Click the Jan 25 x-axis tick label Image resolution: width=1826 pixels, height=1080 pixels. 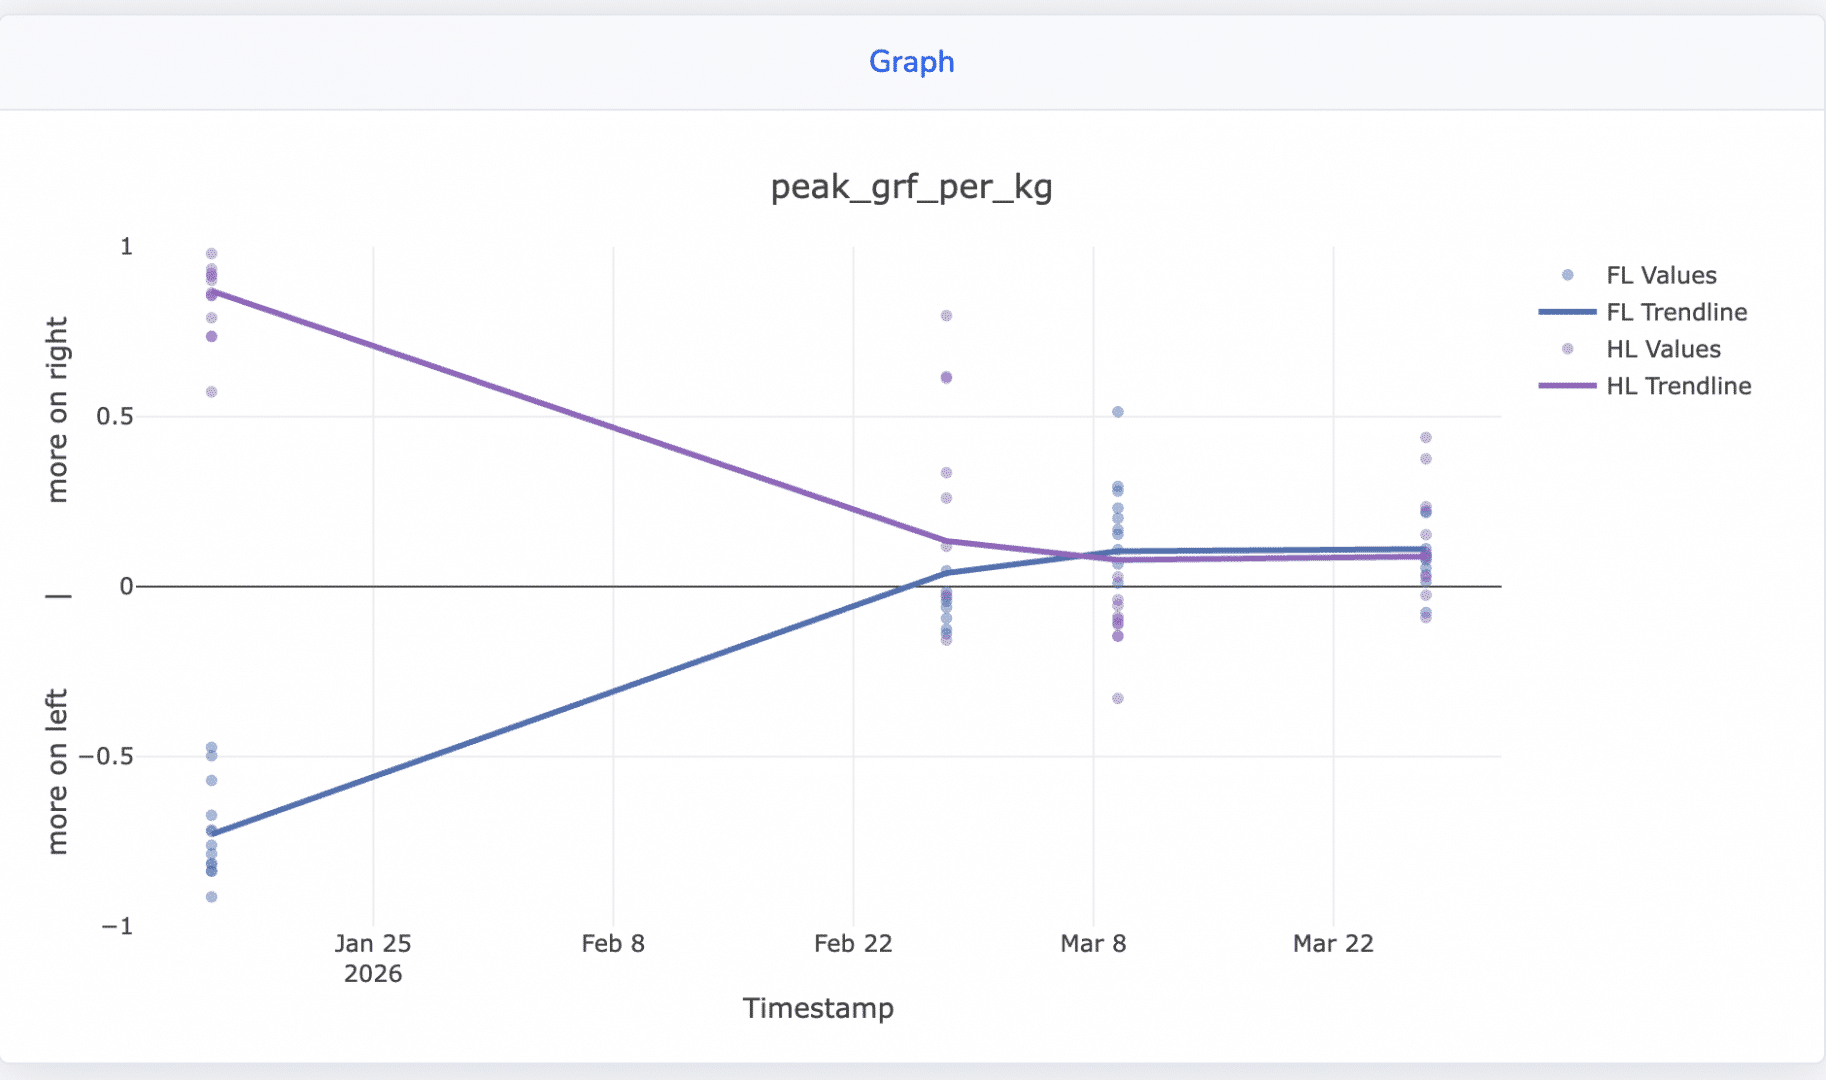point(373,944)
